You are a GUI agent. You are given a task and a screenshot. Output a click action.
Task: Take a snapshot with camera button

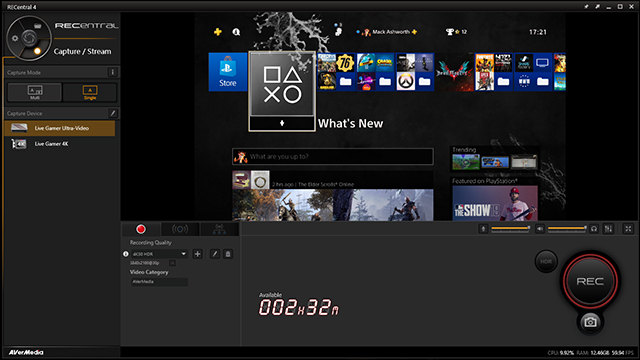(x=590, y=322)
